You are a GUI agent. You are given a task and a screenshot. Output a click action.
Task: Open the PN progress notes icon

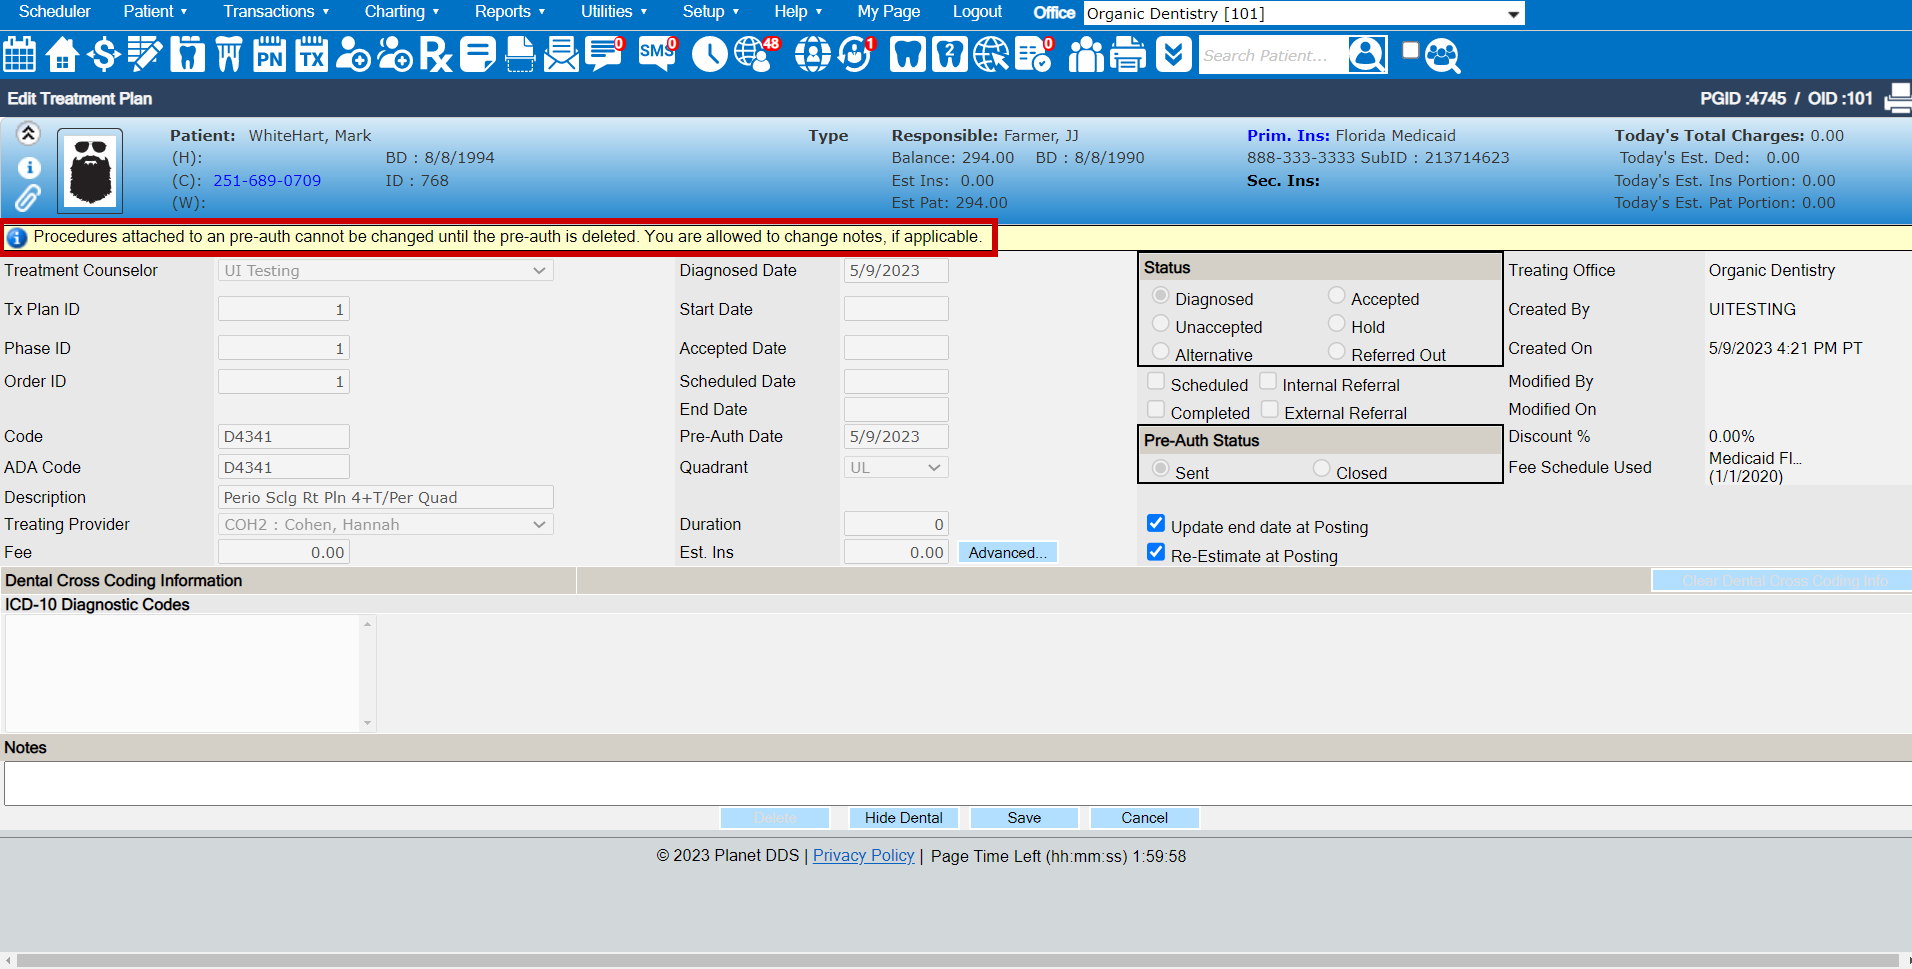click(268, 54)
